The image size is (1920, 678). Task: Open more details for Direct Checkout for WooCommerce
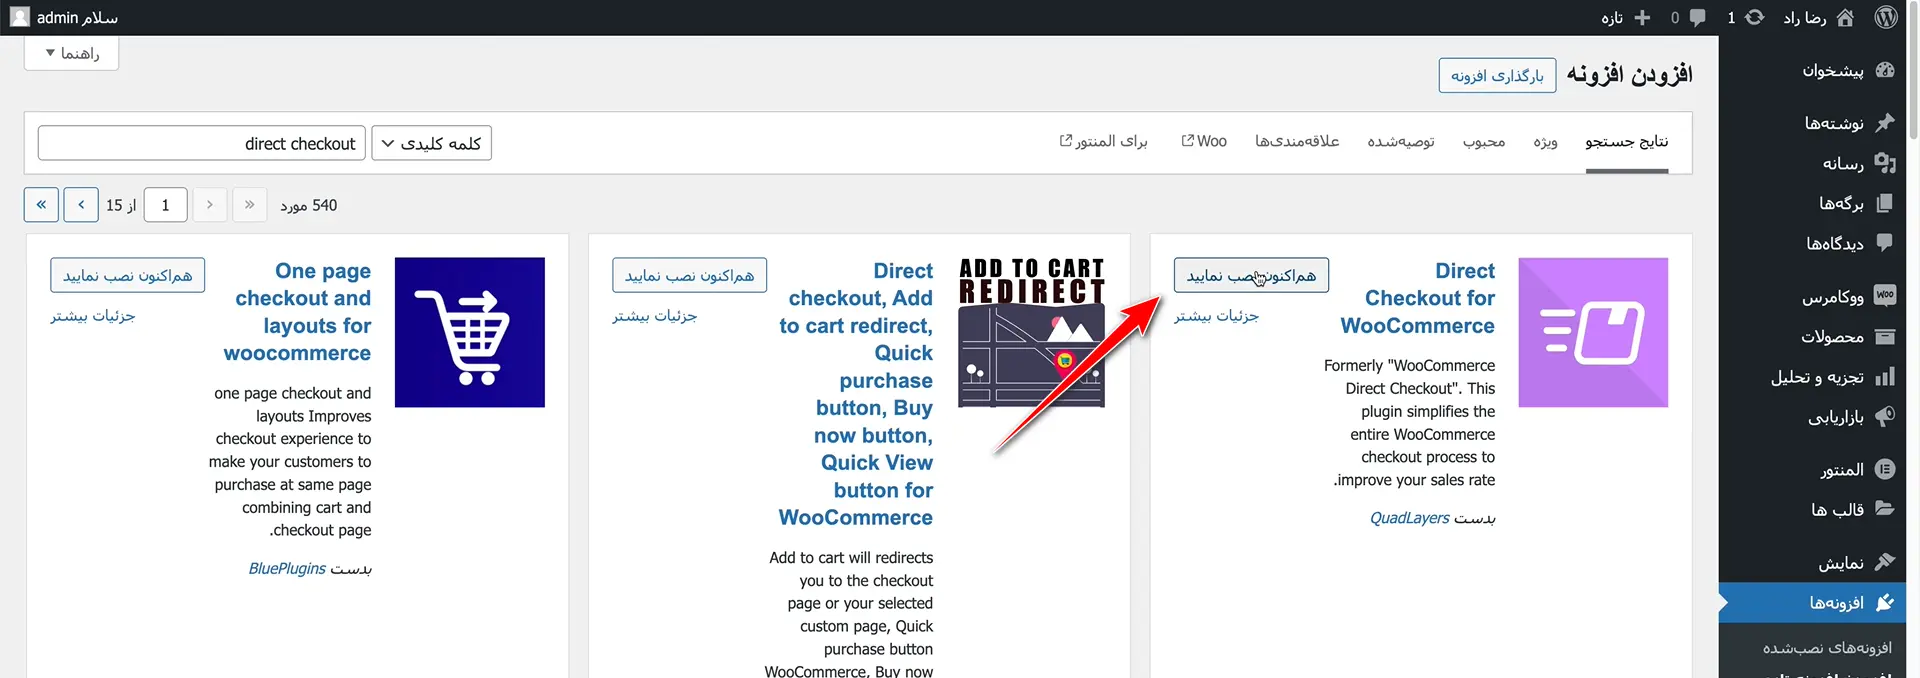click(1216, 316)
